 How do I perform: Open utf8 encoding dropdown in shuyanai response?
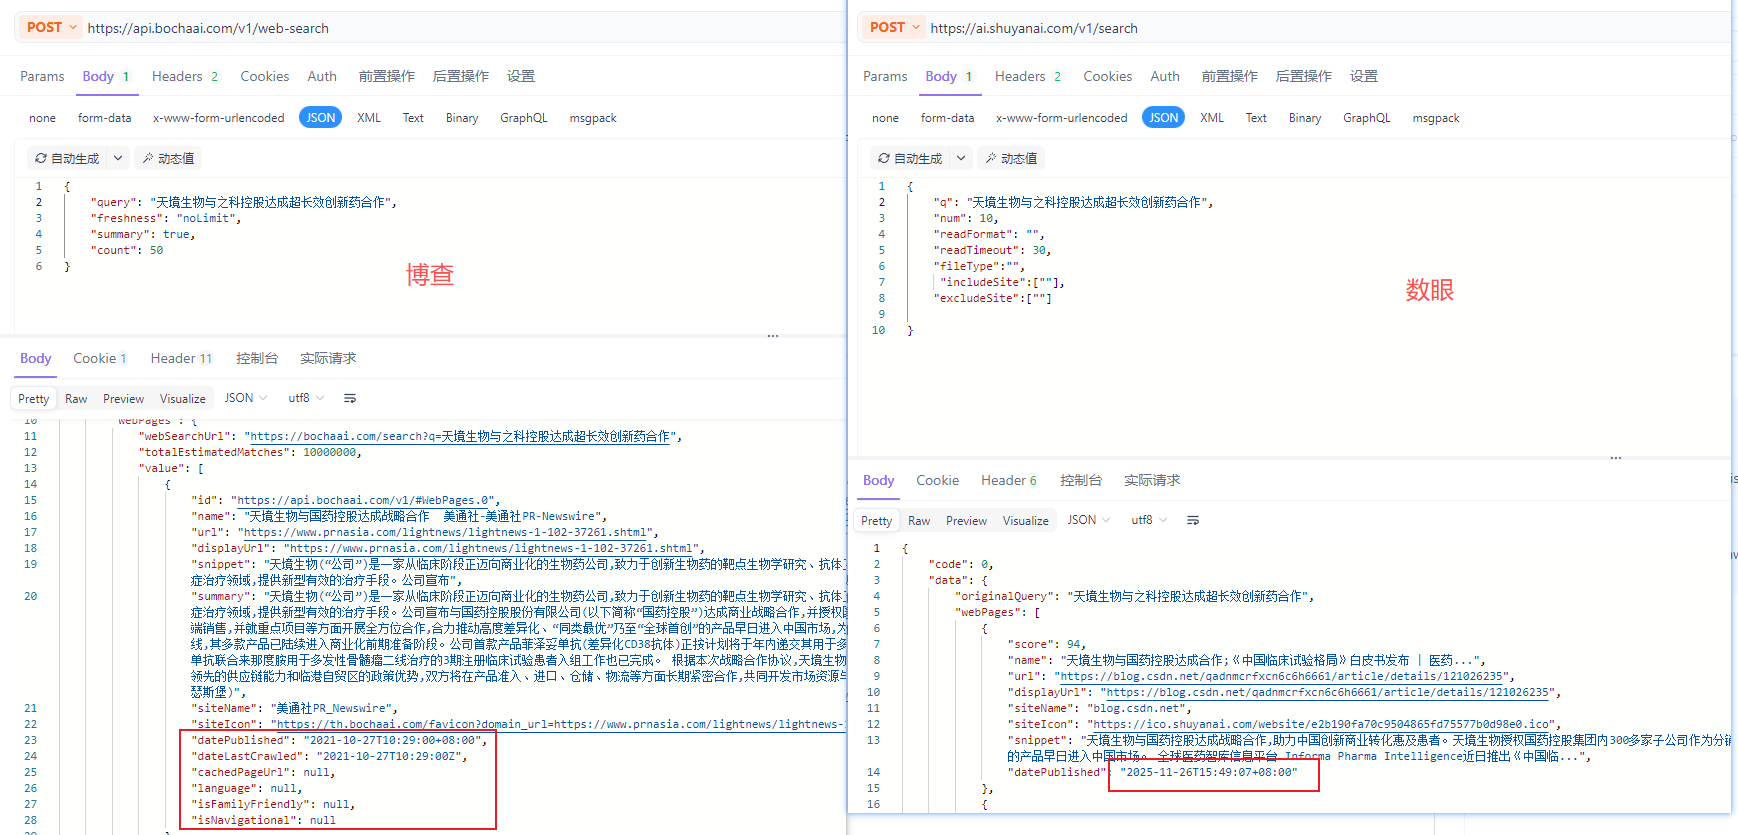[1149, 520]
